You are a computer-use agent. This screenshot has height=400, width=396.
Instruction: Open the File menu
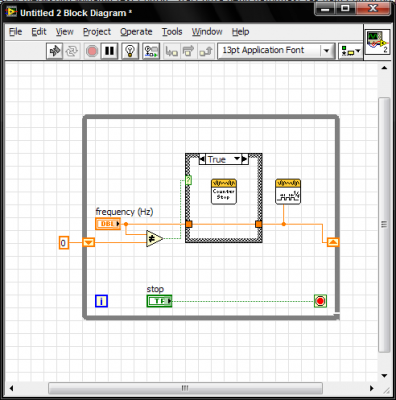click(x=15, y=32)
